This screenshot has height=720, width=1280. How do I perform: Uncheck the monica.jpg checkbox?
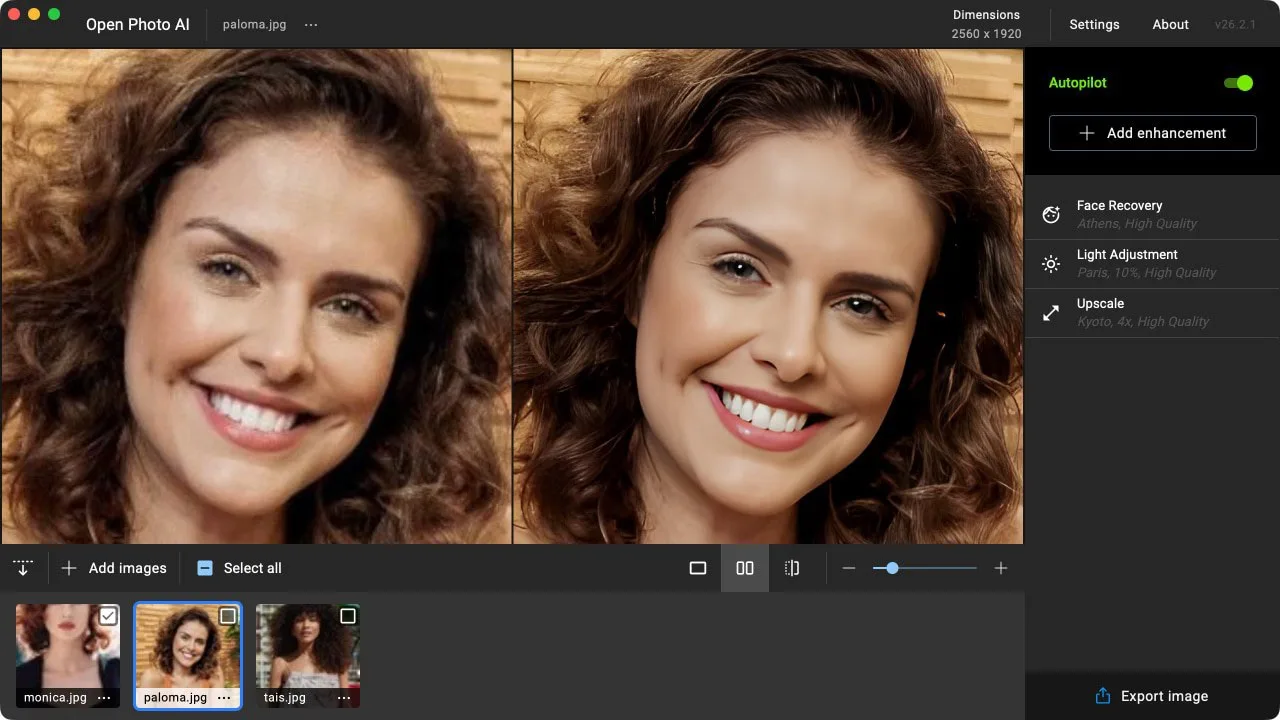tap(108, 616)
